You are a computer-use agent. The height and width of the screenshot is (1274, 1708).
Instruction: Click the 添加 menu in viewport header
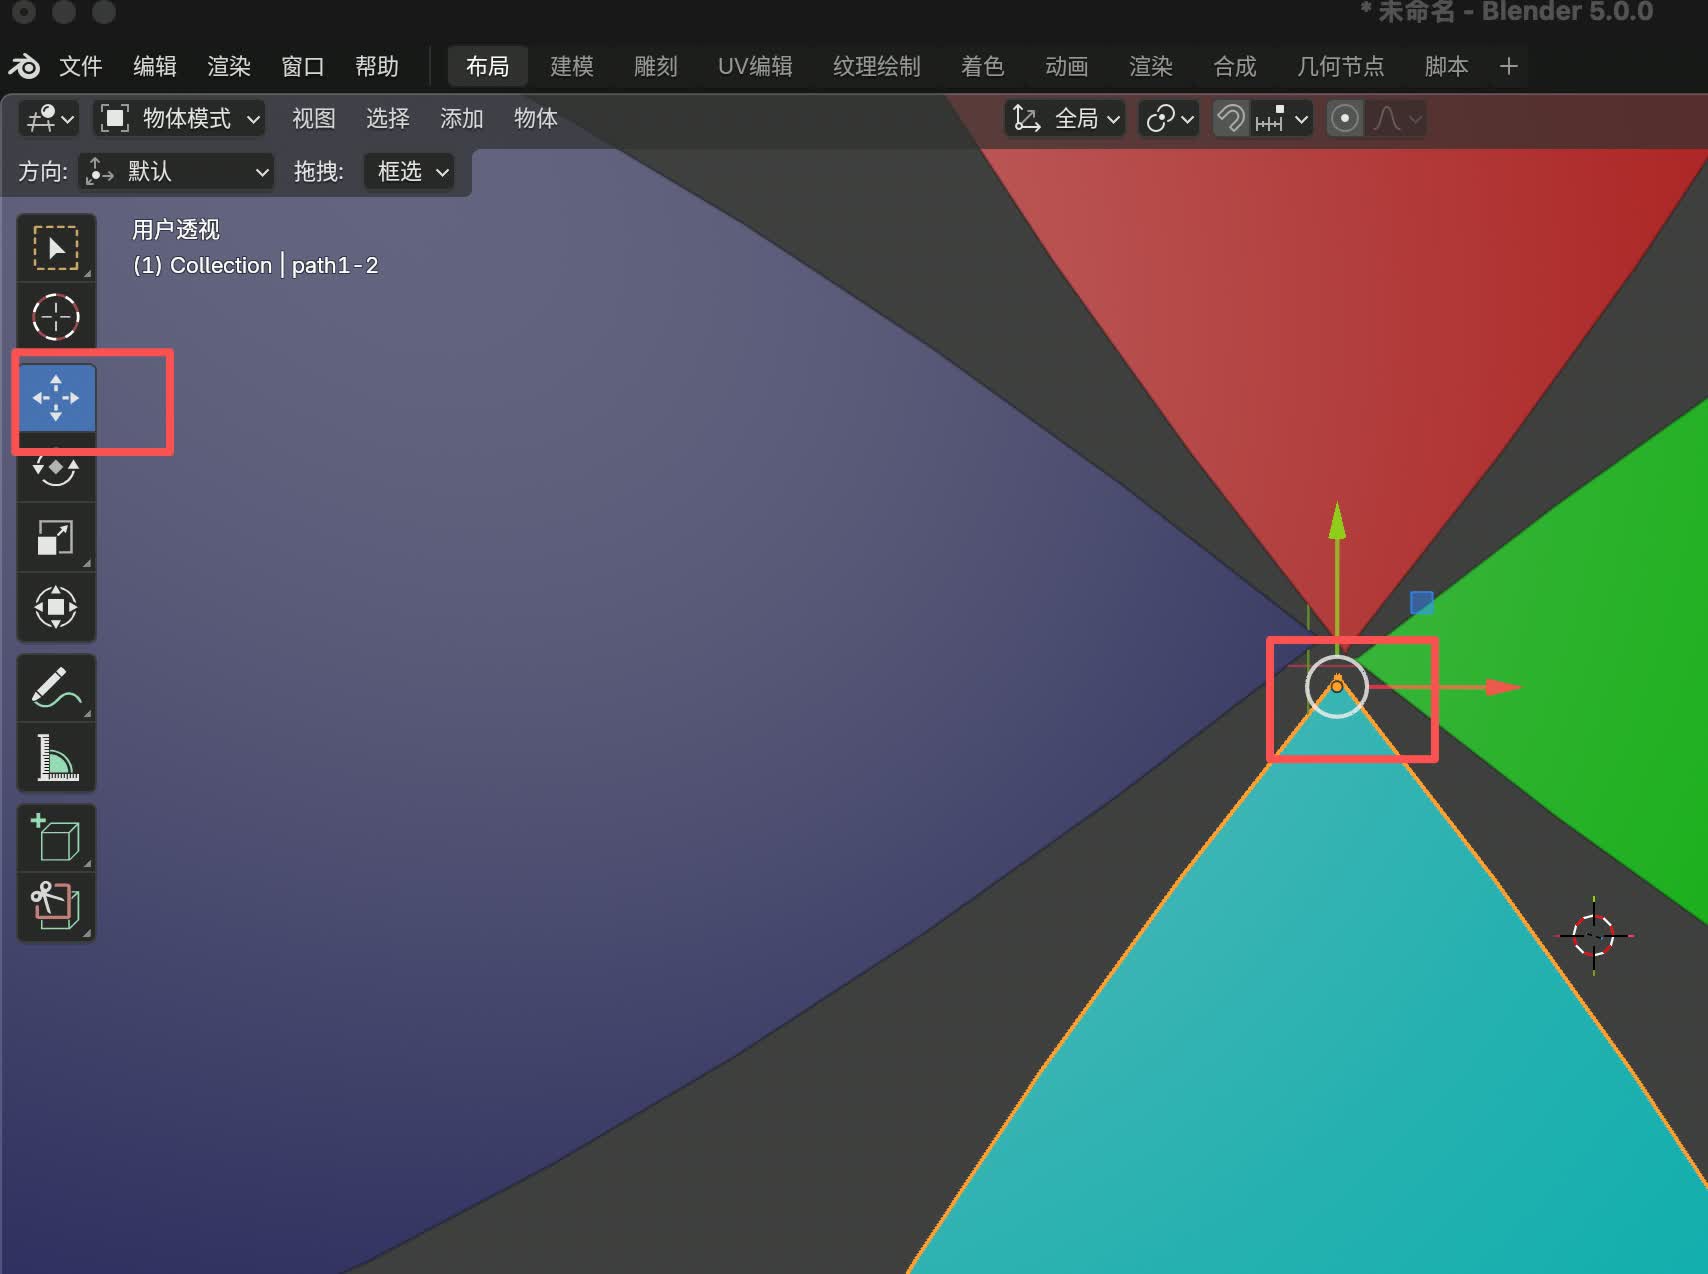point(461,119)
